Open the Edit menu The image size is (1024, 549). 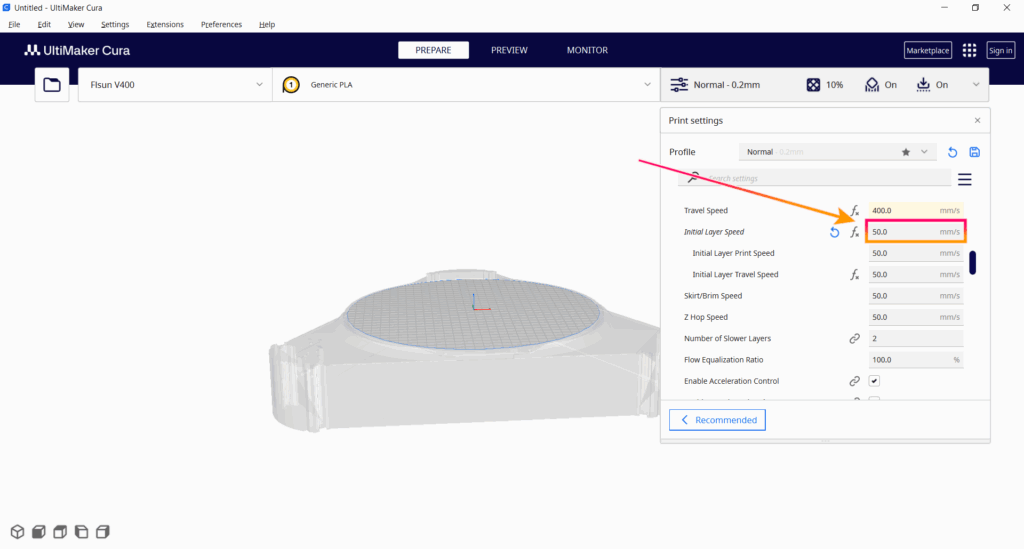click(x=44, y=25)
